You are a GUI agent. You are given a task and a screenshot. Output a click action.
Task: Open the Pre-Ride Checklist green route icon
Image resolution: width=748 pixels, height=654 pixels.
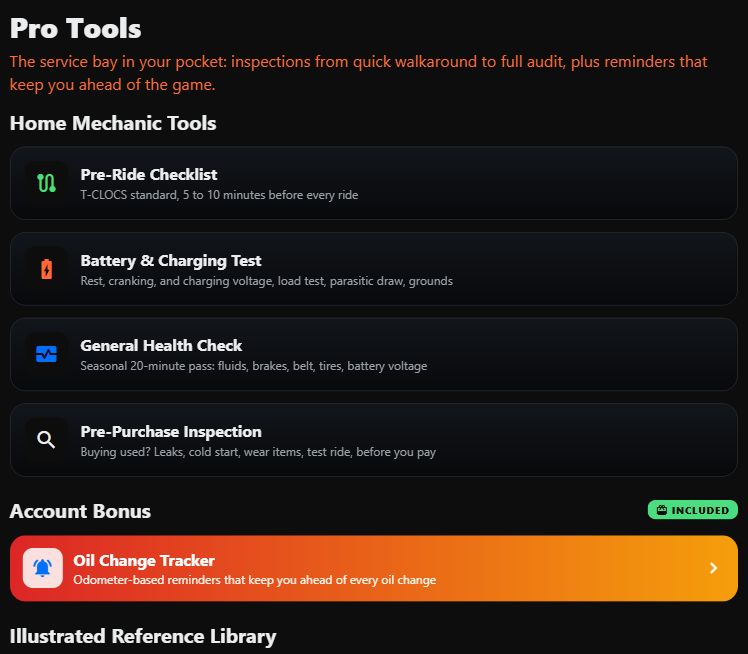pyautogui.click(x=46, y=183)
